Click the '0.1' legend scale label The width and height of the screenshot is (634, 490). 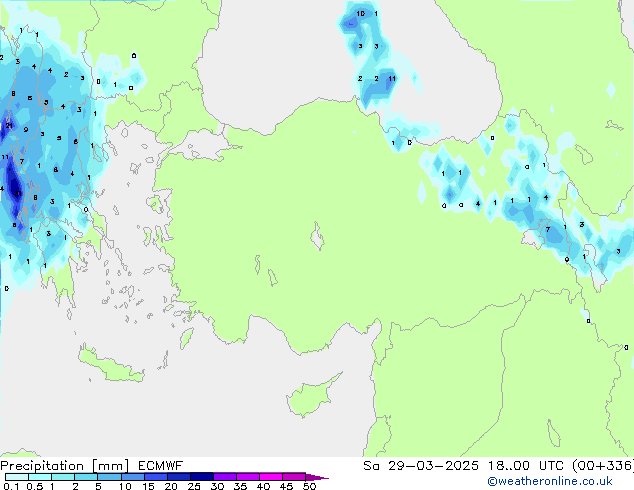tap(11, 486)
